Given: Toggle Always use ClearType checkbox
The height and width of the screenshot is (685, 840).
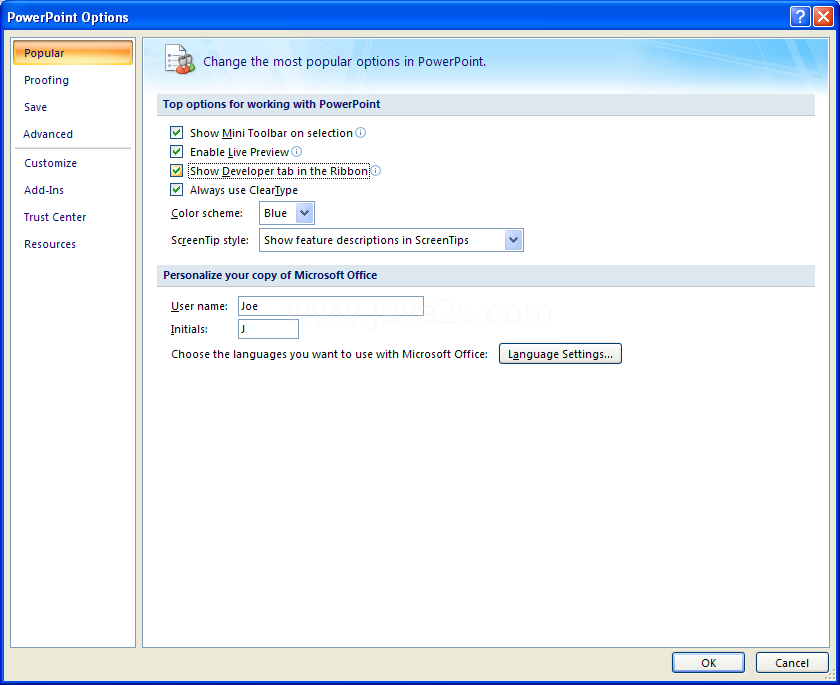Looking at the screenshot, I should [176, 190].
